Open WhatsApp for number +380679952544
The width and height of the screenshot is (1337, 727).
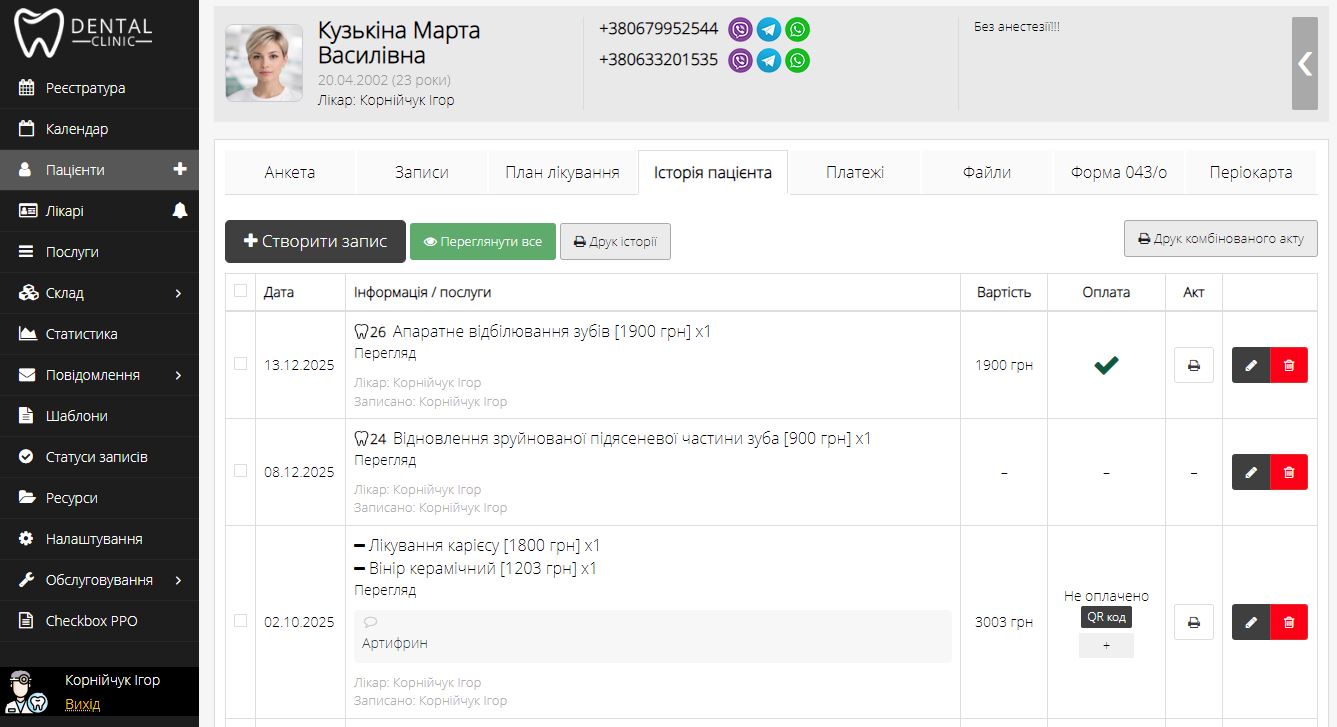click(797, 29)
